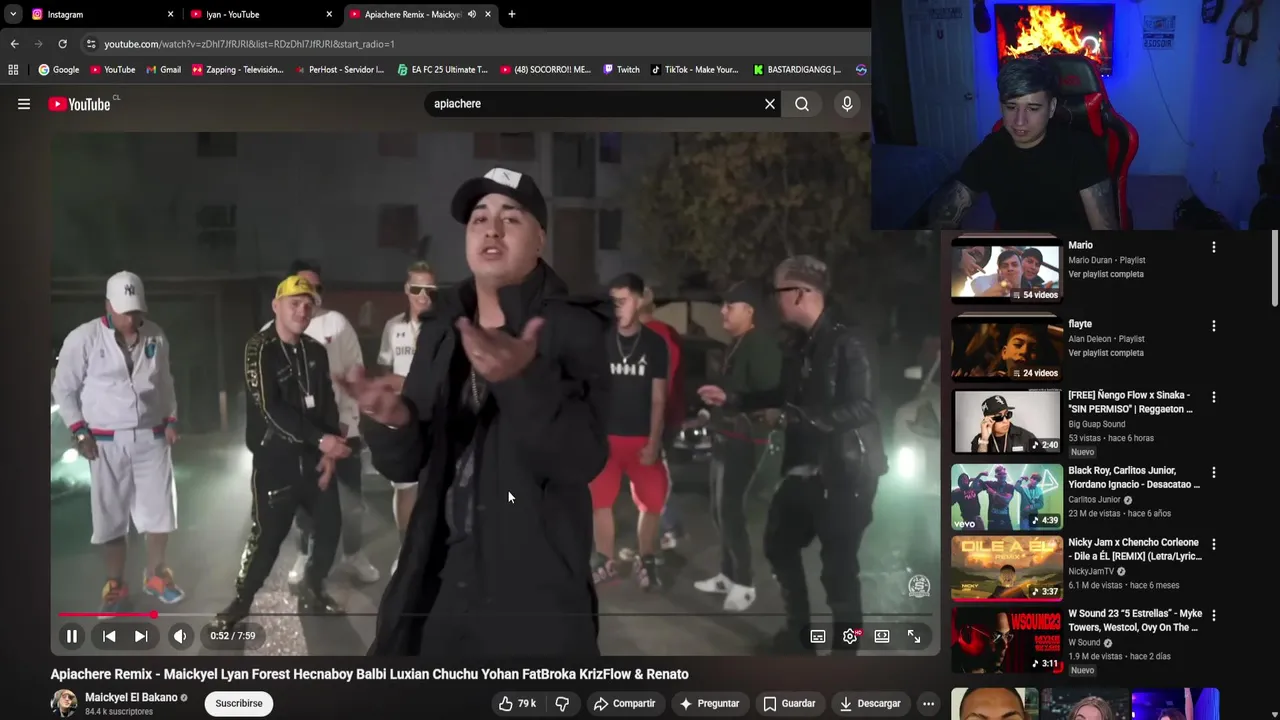The height and width of the screenshot is (720, 1280).
Task: Download the video with Descargar
Action: coord(870,704)
